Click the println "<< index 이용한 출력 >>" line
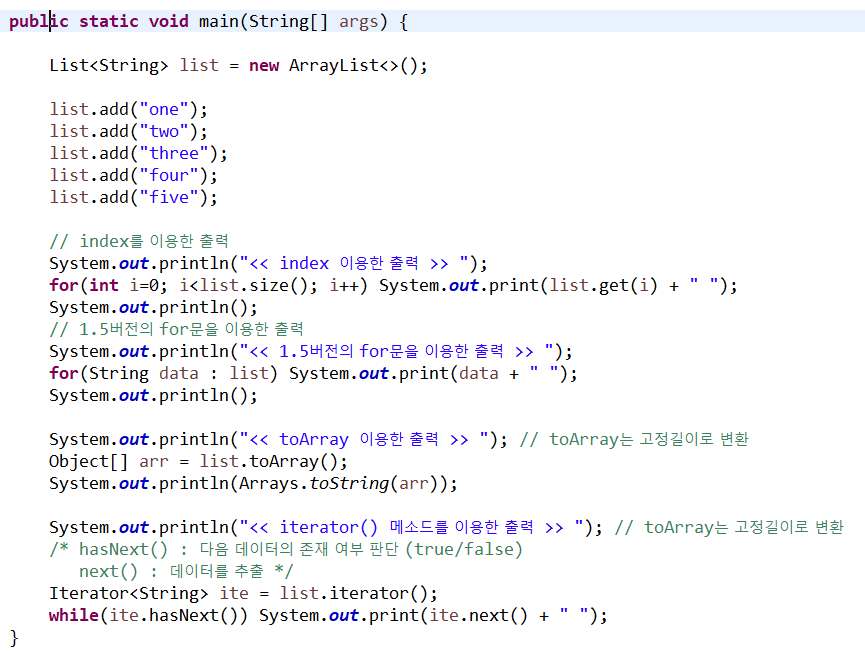 pos(269,263)
